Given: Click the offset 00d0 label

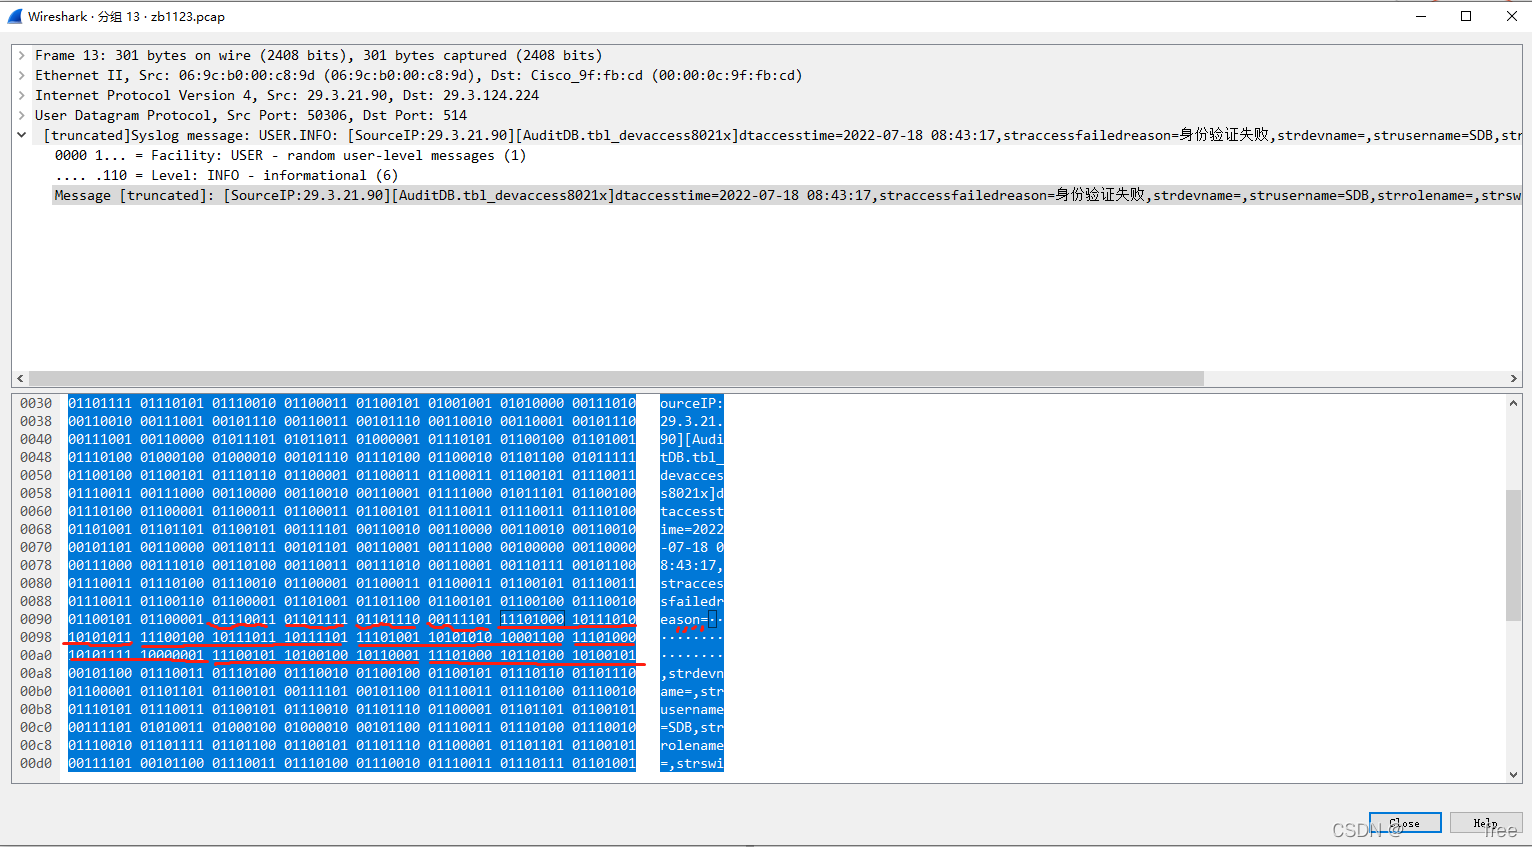Looking at the screenshot, I should 36,764.
